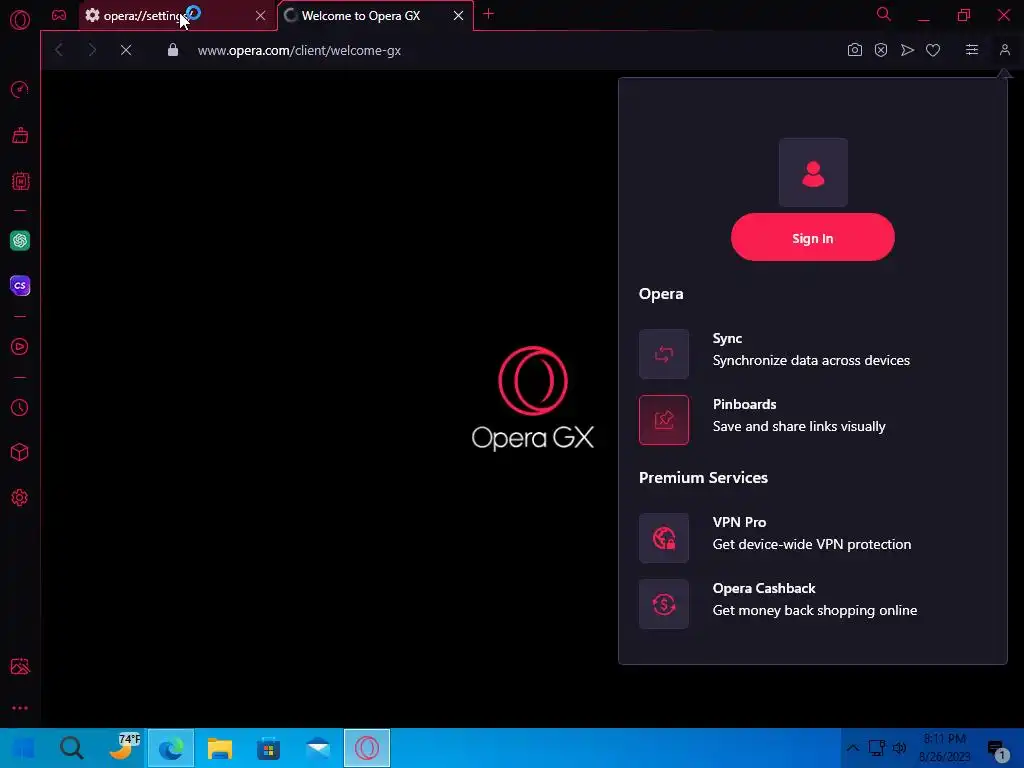Open My Flow send icon
This screenshot has width=1024, height=768.
click(x=907, y=50)
